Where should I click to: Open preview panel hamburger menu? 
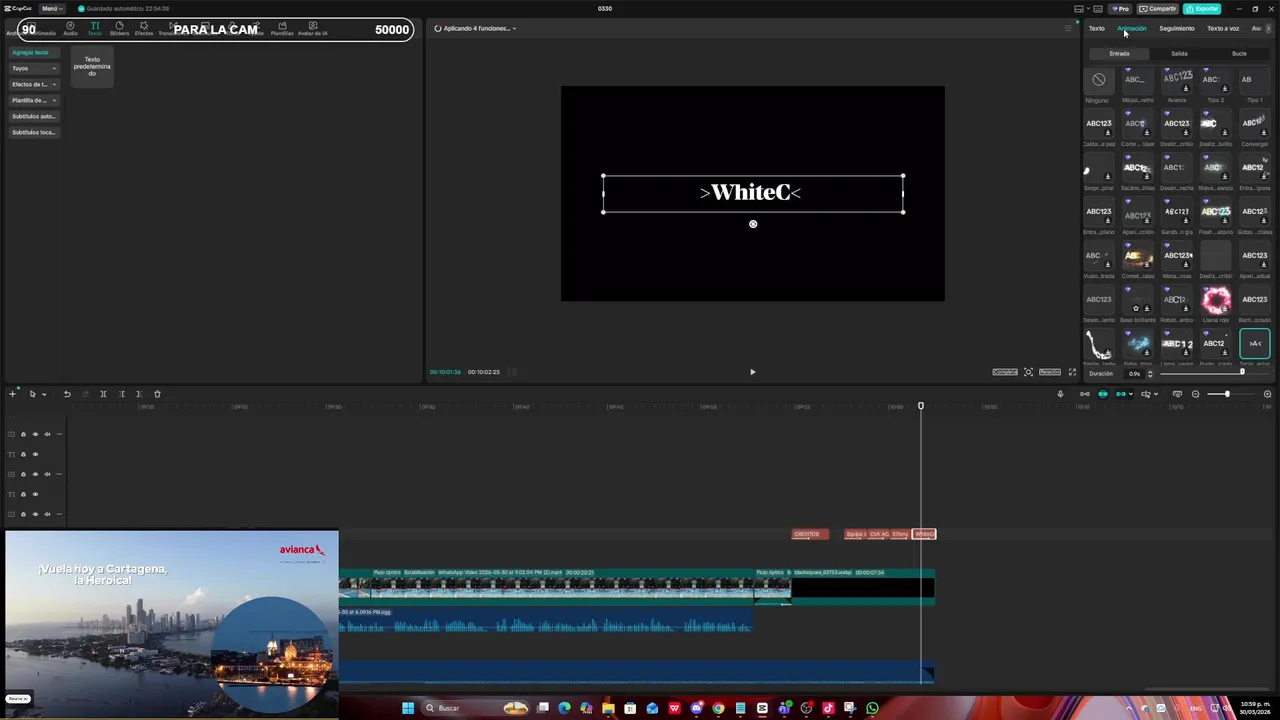[1068, 28]
